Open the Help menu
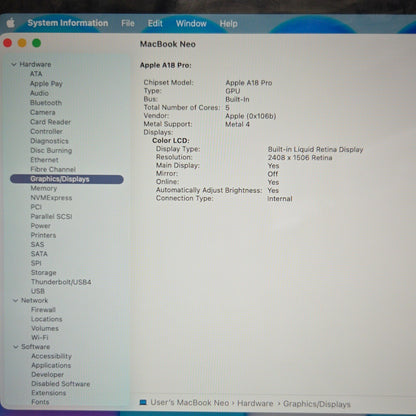The width and height of the screenshot is (416, 416). tap(228, 23)
